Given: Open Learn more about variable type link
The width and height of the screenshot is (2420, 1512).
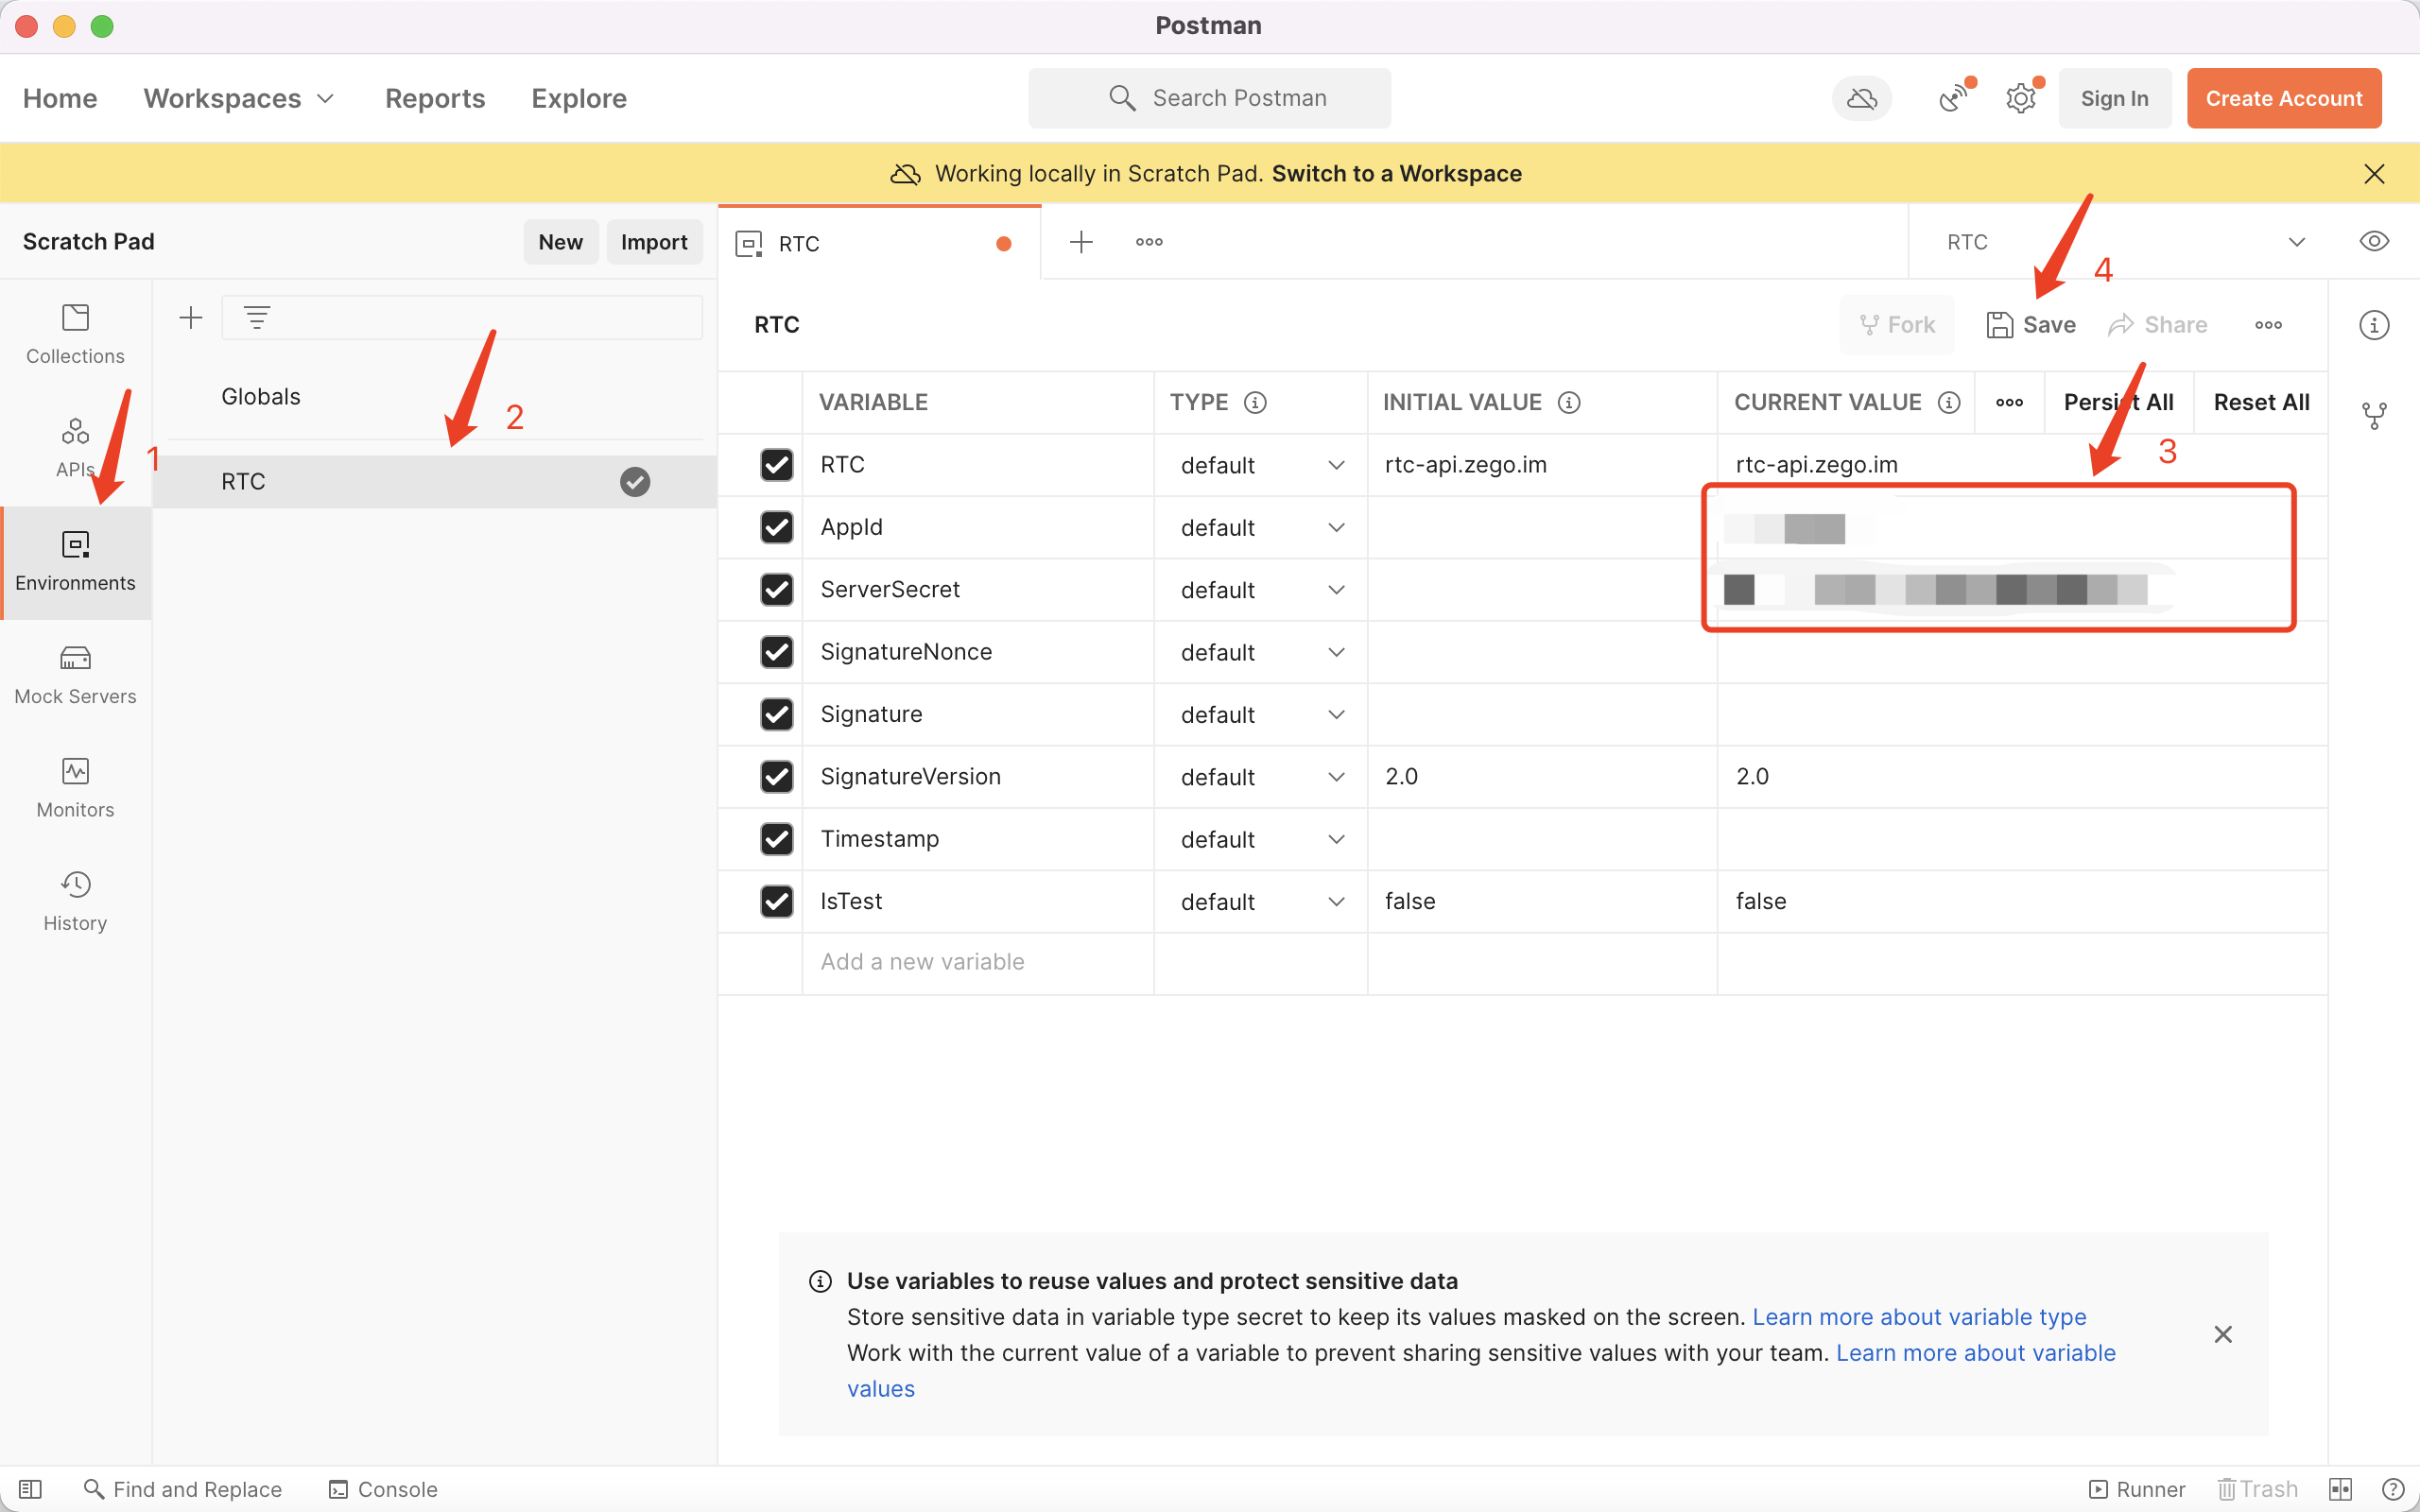Looking at the screenshot, I should click(1919, 1317).
